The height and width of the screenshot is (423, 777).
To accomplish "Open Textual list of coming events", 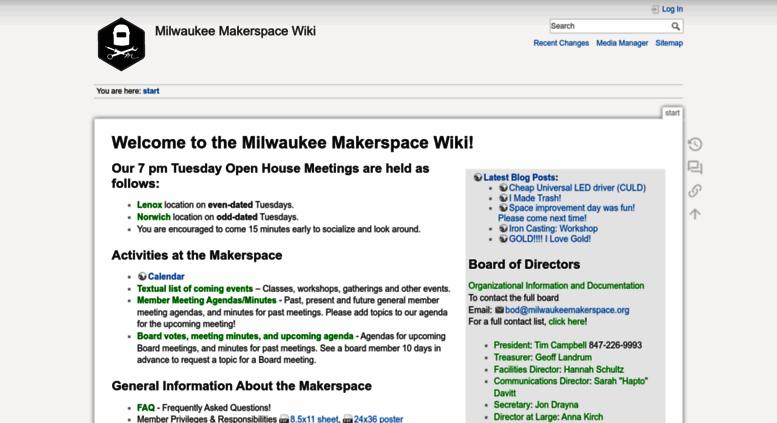I will click(195, 289).
